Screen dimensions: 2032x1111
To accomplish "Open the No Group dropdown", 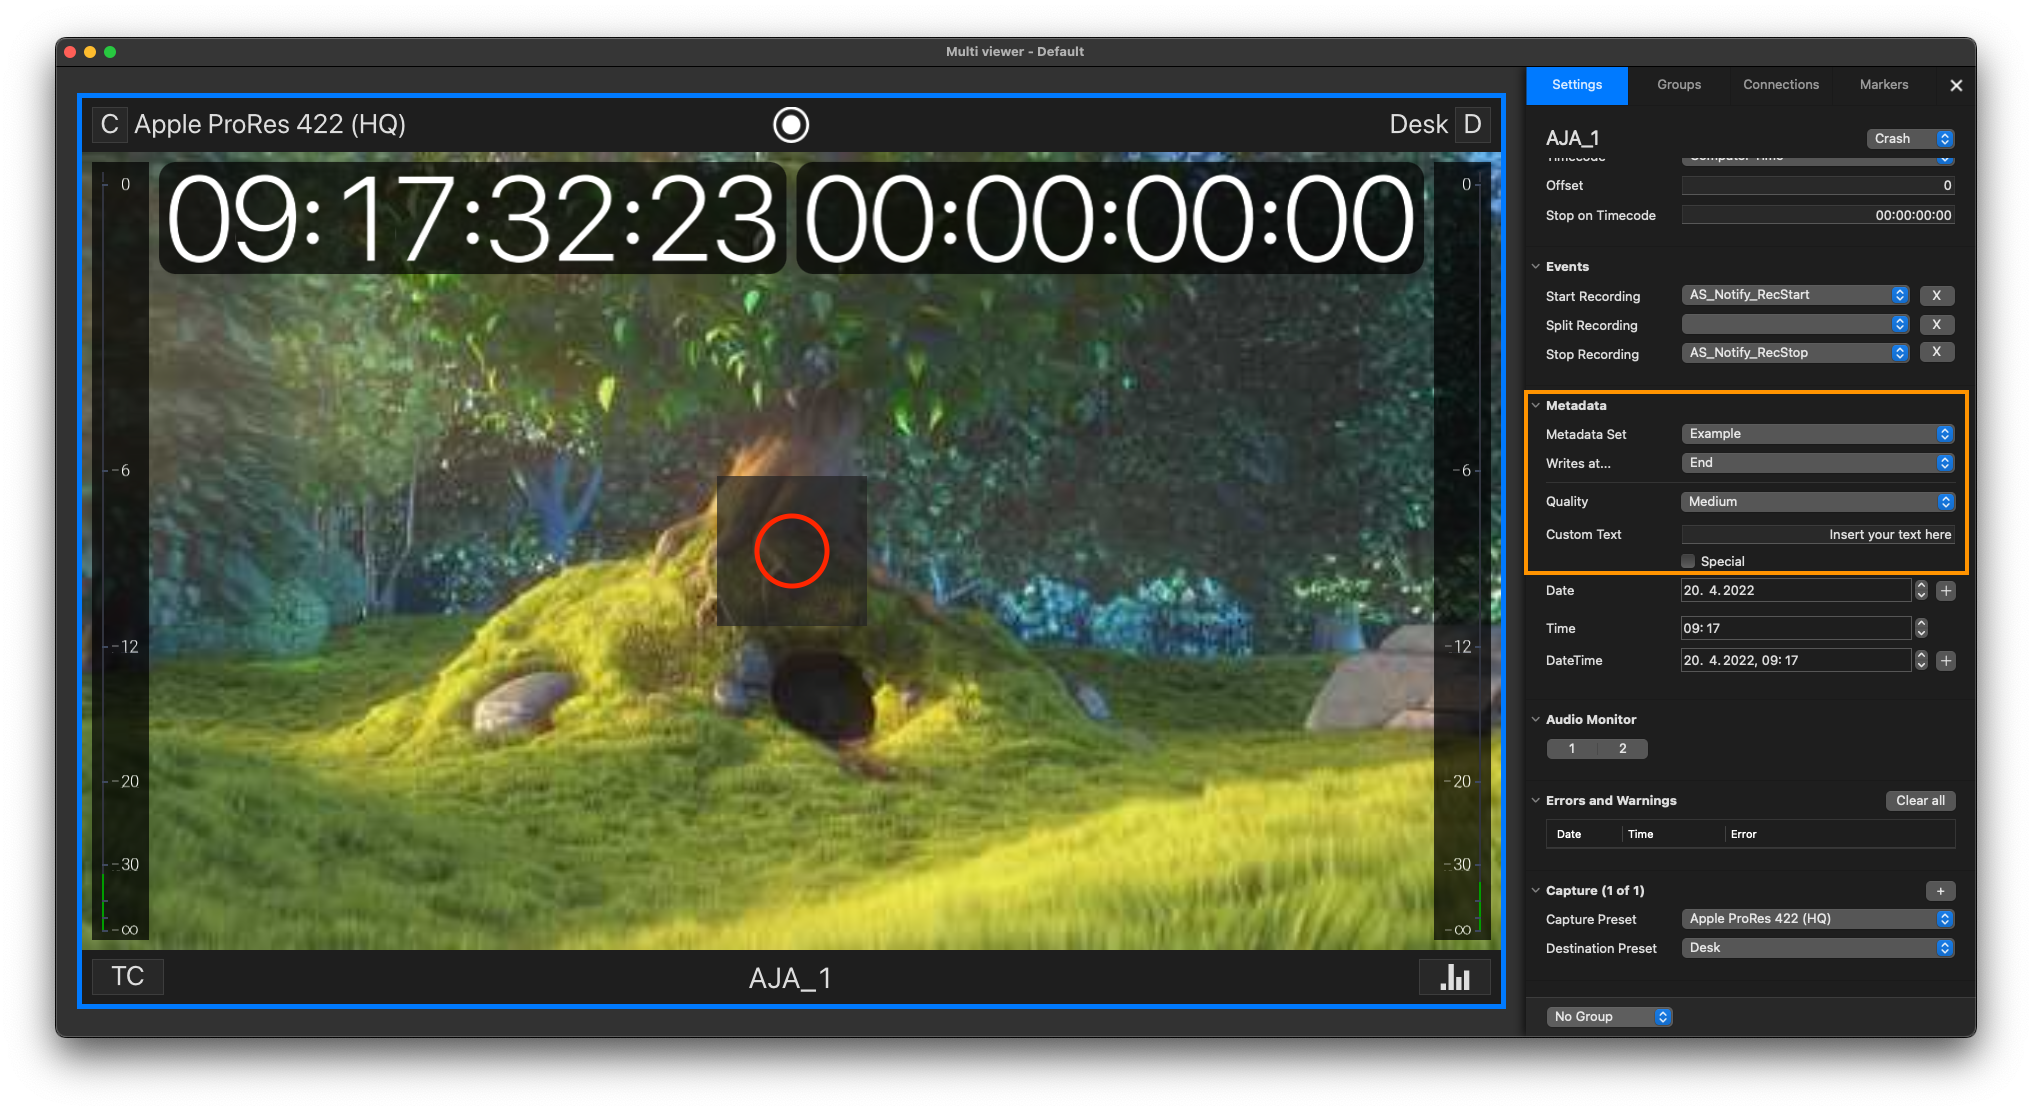I will (1610, 1017).
